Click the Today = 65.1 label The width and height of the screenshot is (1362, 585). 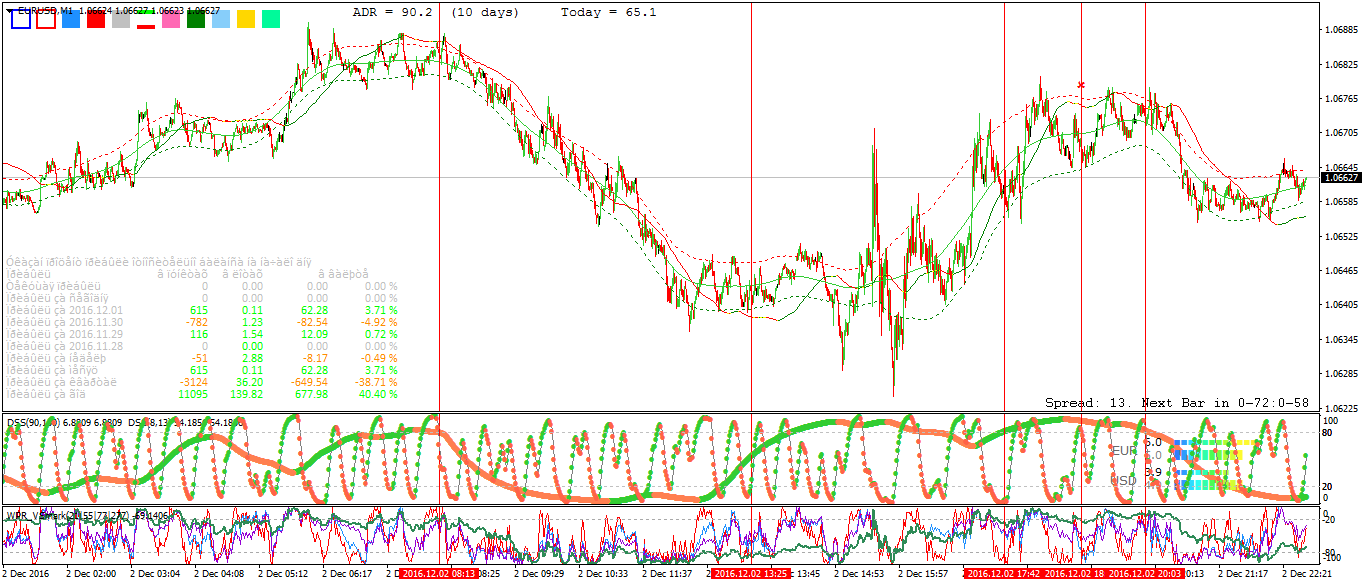pos(608,12)
